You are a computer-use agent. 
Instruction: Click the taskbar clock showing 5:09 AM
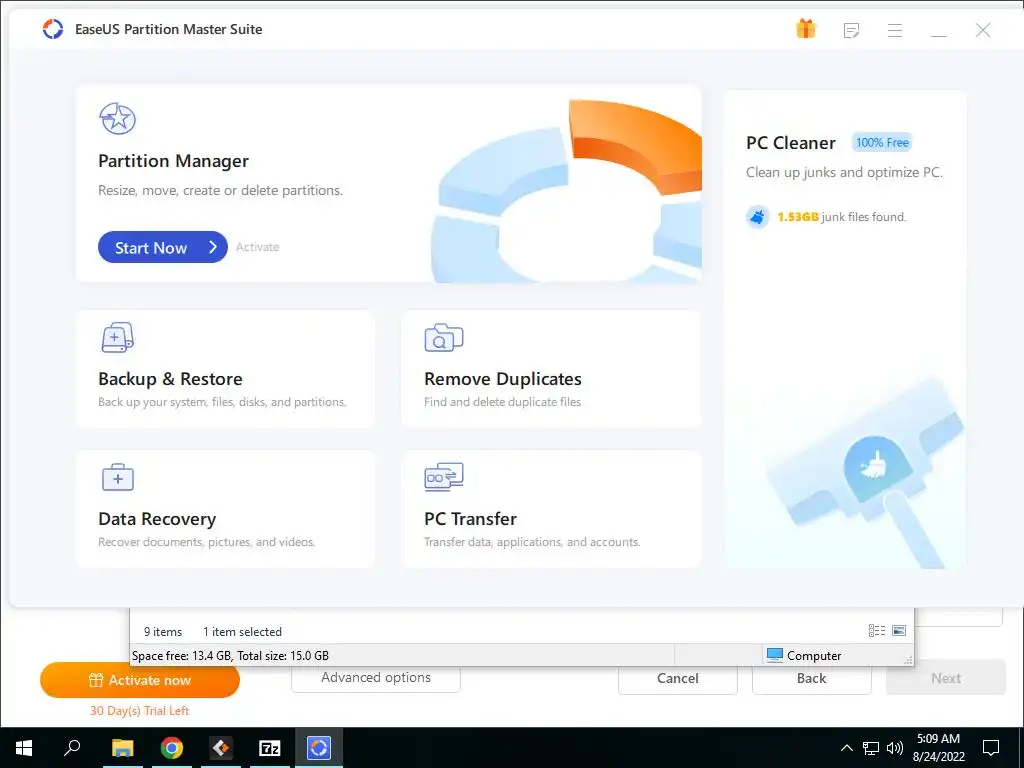pyautogui.click(x=938, y=748)
